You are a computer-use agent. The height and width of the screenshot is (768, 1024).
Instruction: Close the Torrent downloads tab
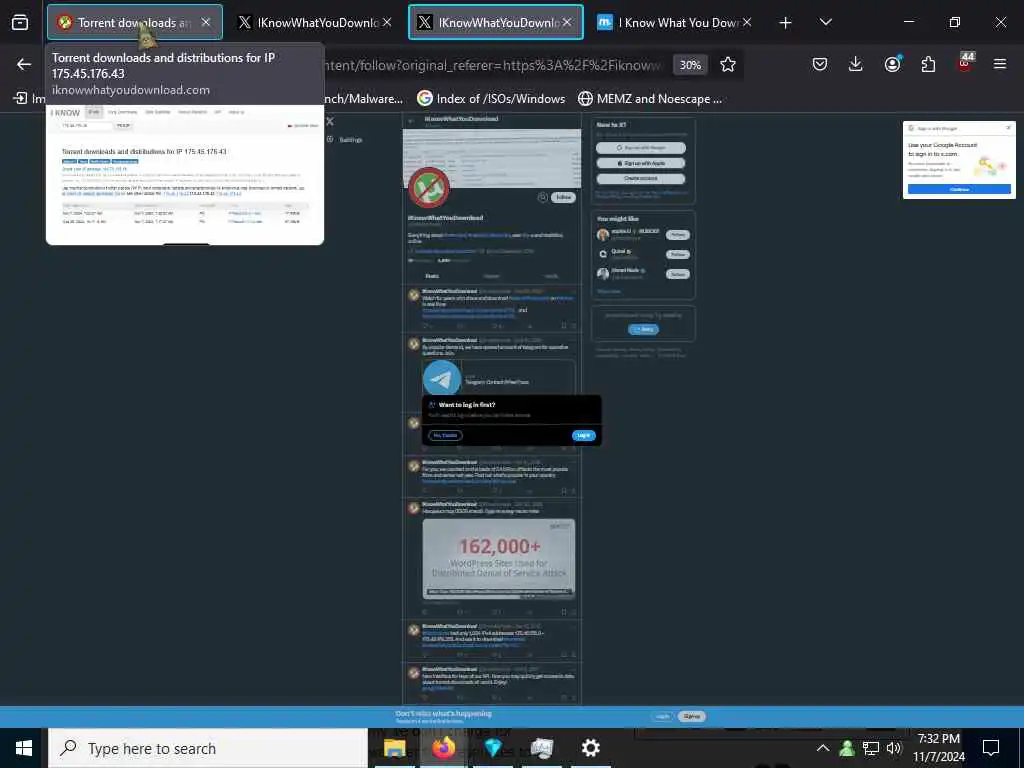point(206,22)
